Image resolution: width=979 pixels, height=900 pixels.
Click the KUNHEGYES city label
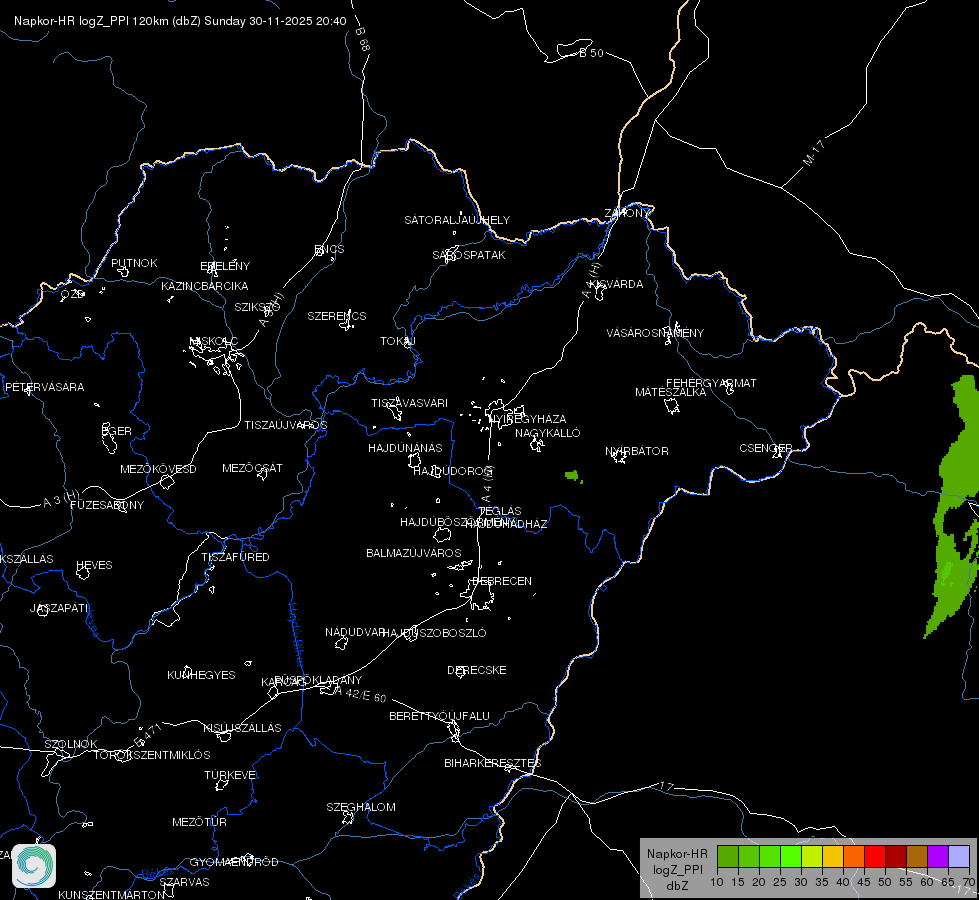pos(201,675)
